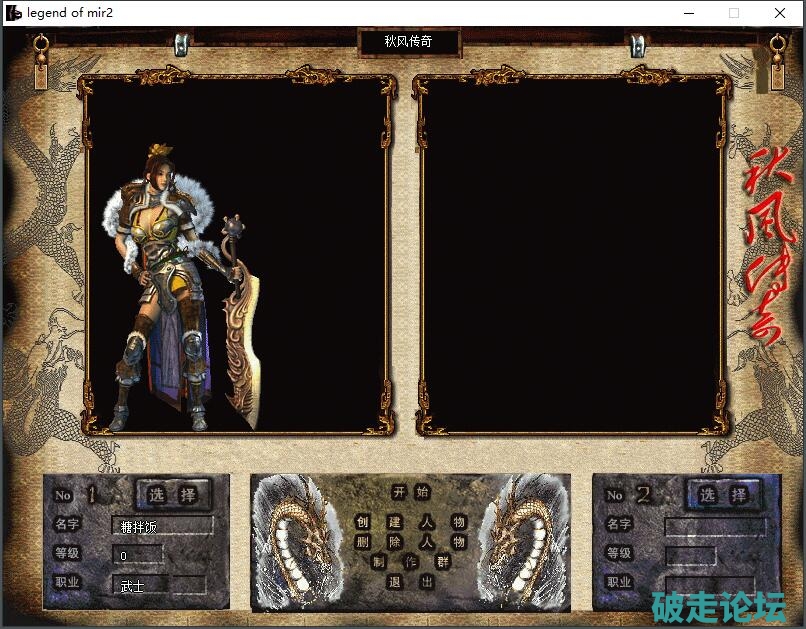The height and width of the screenshot is (629, 806).
Task: Click the red calligraphy logo on the right
Action: pyautogui.click(x=767, y=245)
